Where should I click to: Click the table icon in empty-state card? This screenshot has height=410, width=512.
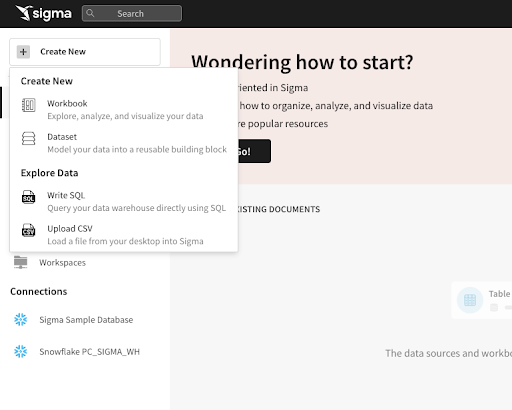[x=470, y=300]
